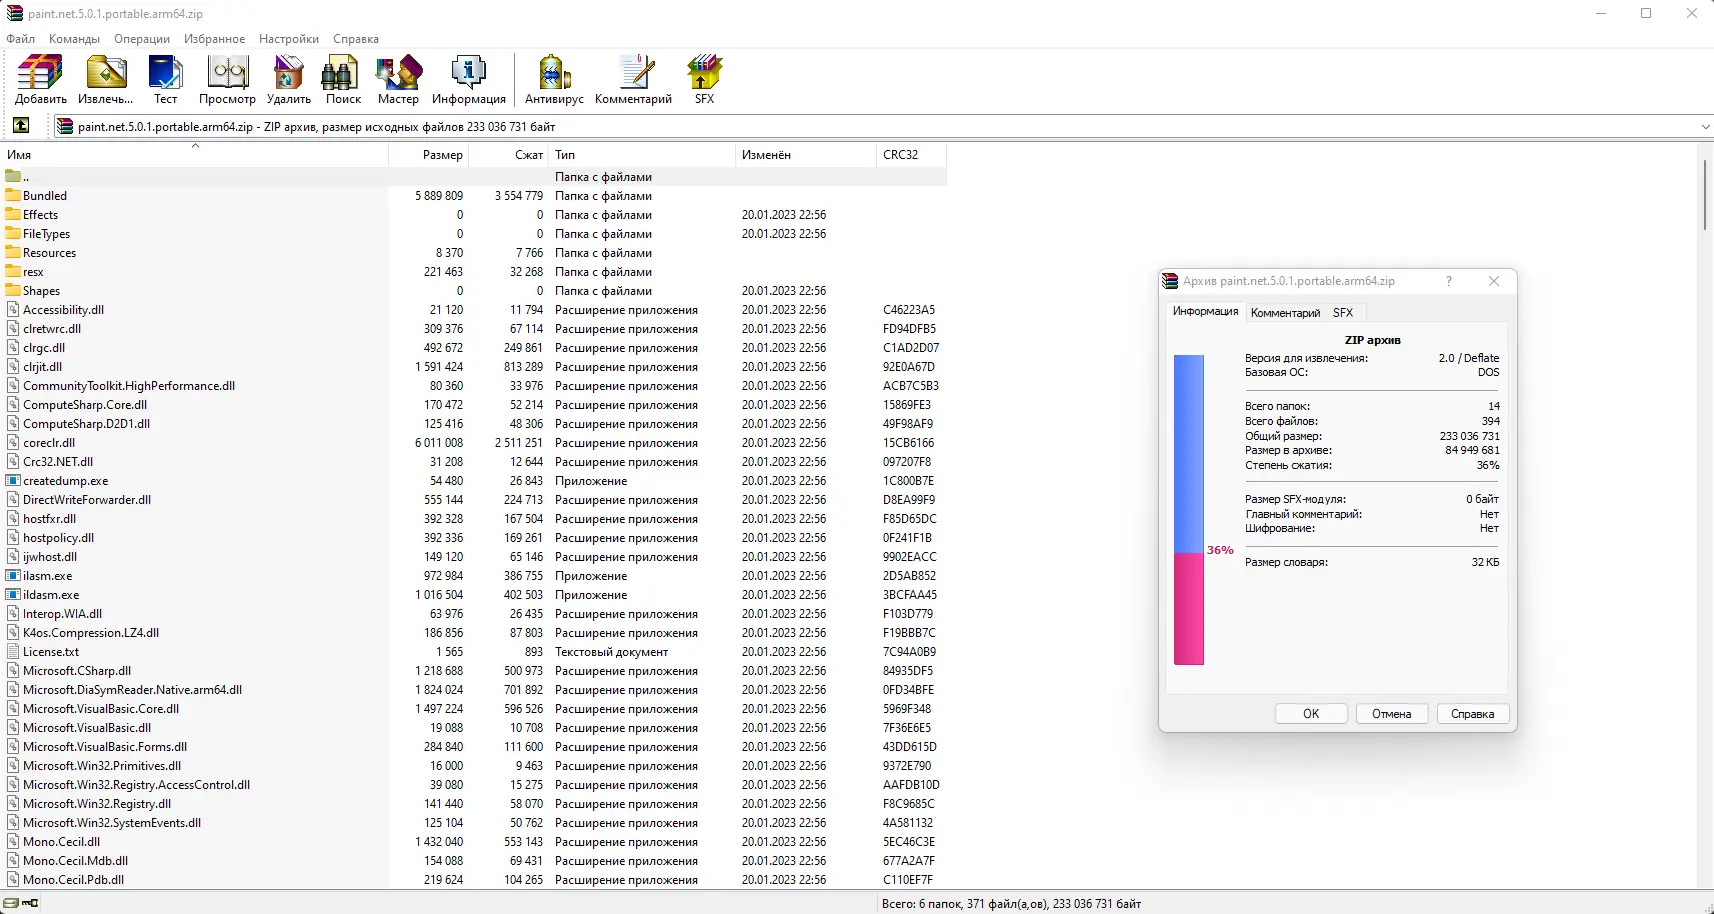Click the createdump.exe file icon
The image size is (1714, 914).
pos(13,481)
